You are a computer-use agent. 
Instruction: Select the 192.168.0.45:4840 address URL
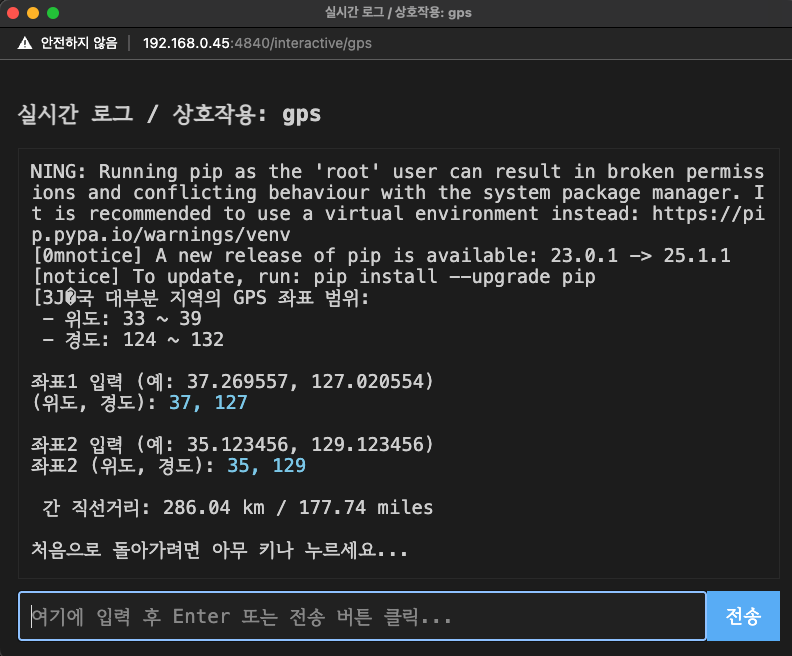point(257,43)
